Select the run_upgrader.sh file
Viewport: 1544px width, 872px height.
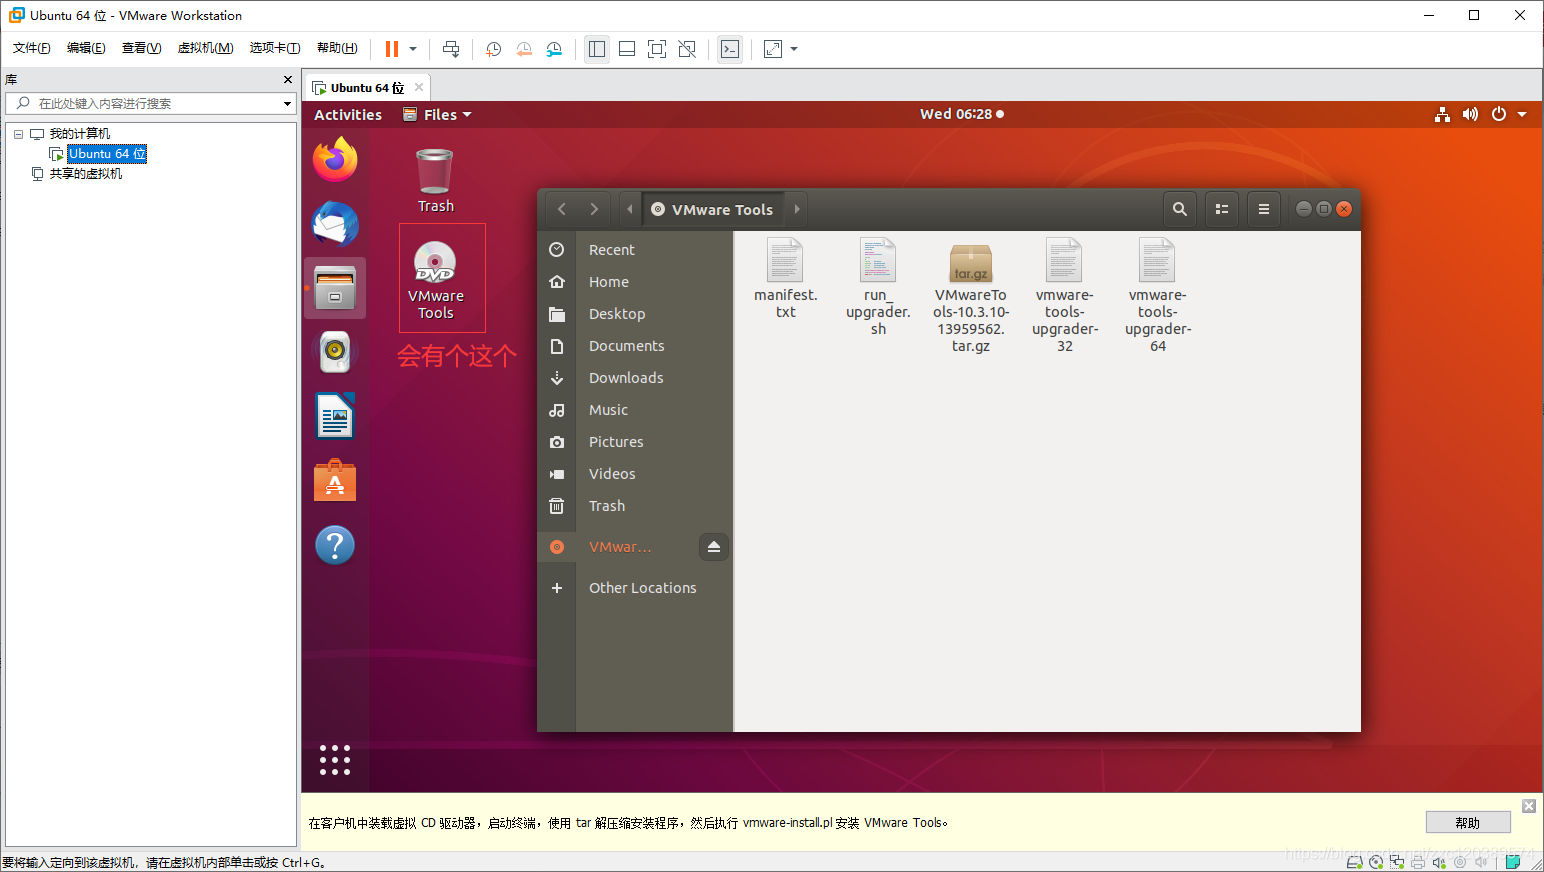pyautogui.click(x=878, y=287)
